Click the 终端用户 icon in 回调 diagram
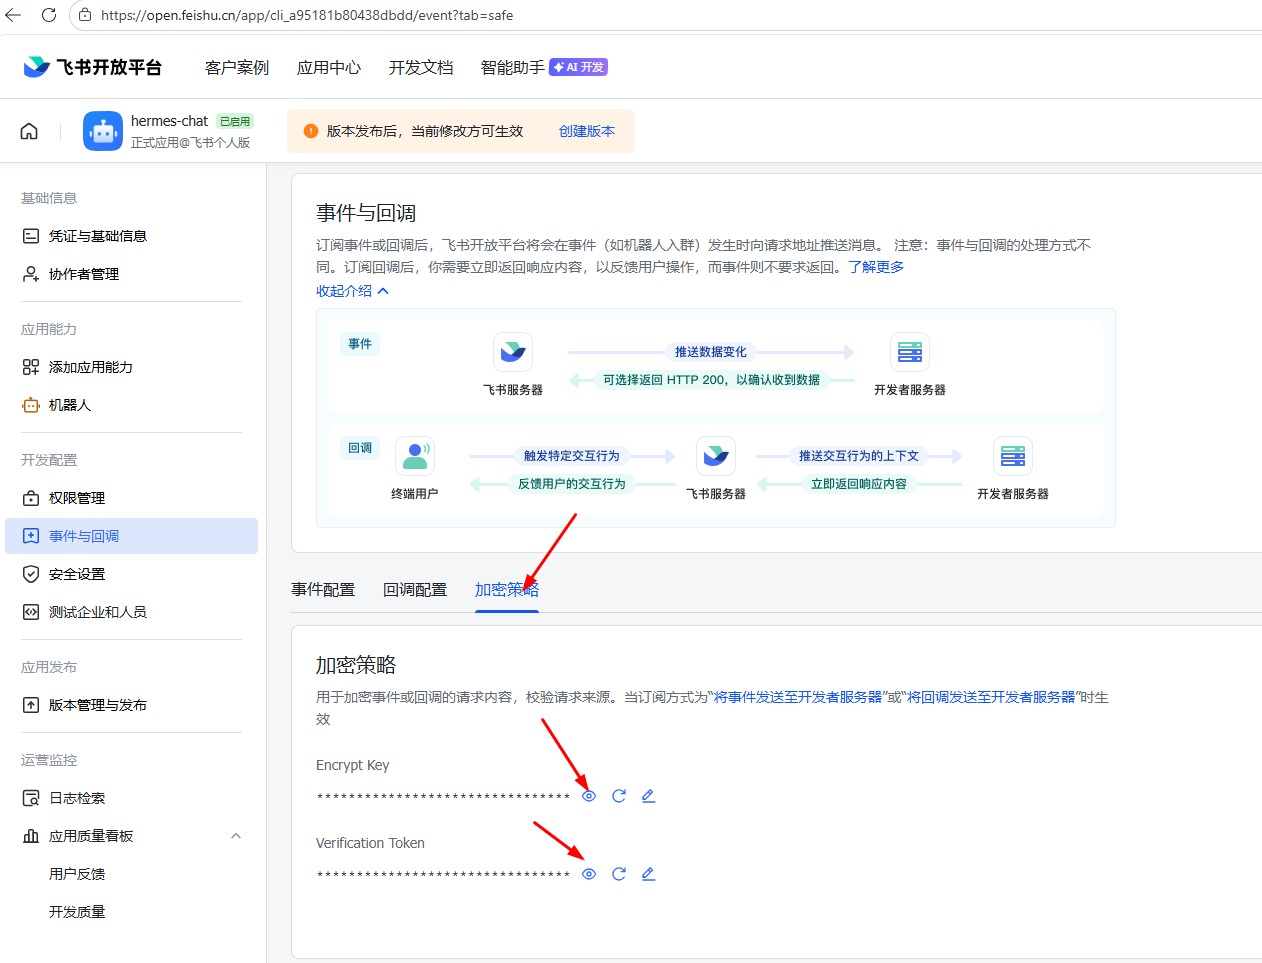 point(415,456)
